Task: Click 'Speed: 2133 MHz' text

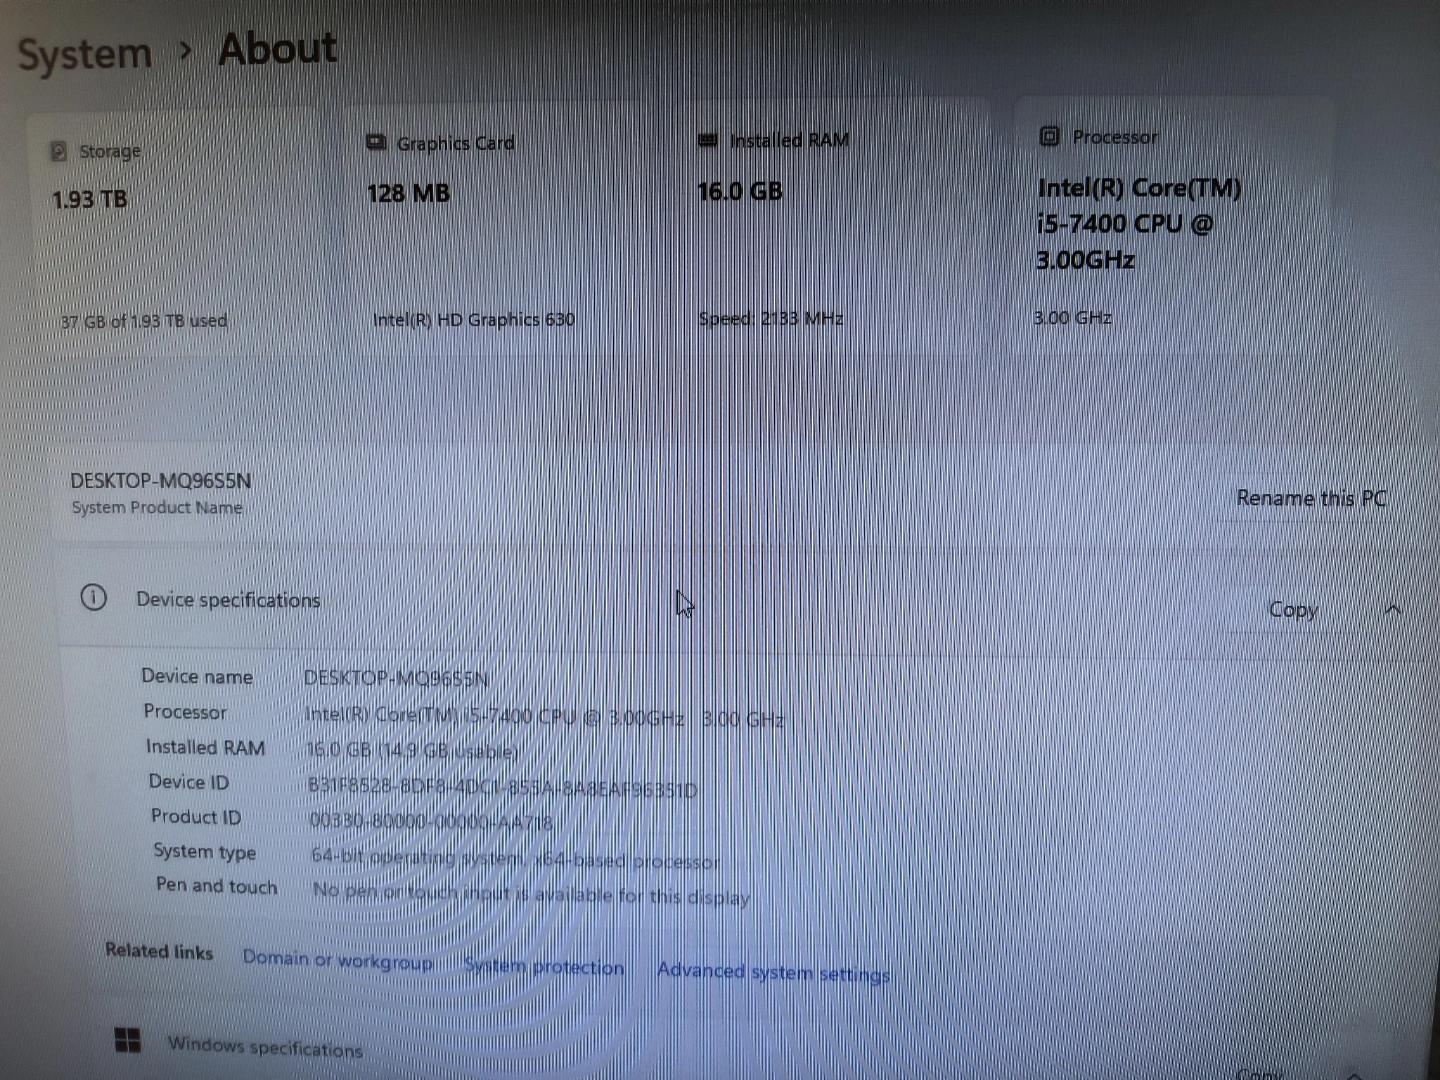Action: [771, 319]
